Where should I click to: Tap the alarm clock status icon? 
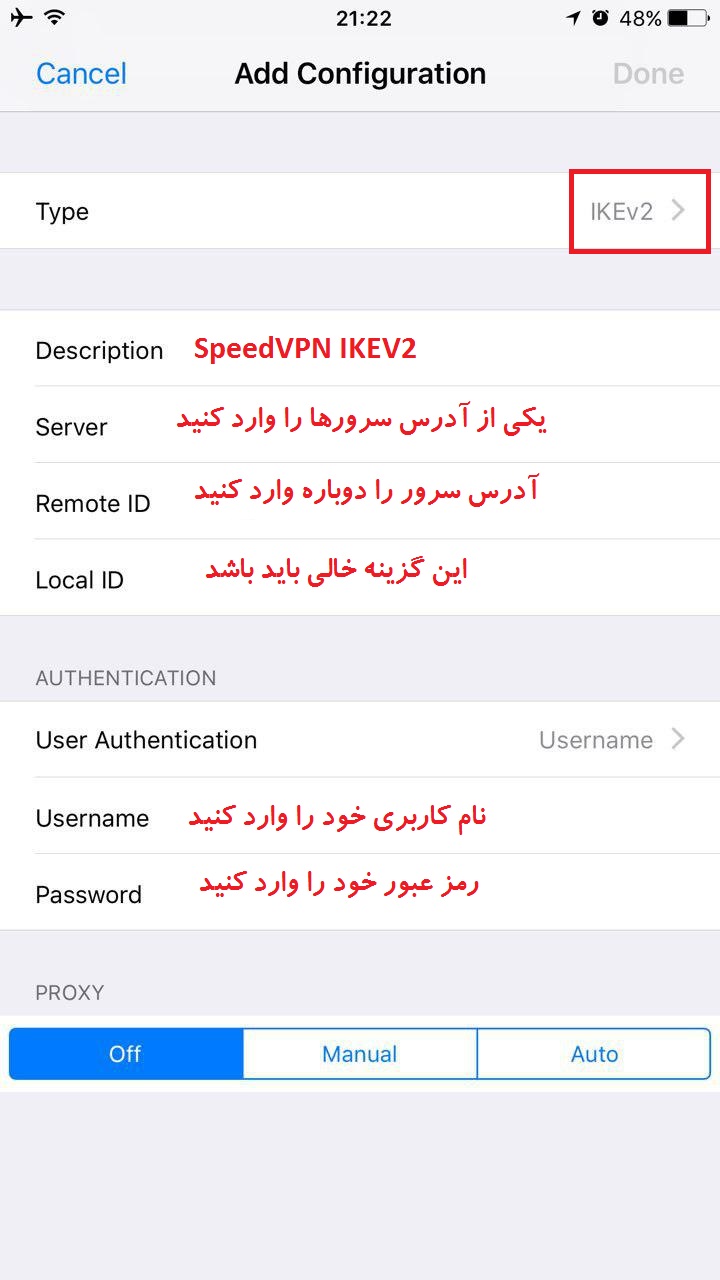[600, 18]
